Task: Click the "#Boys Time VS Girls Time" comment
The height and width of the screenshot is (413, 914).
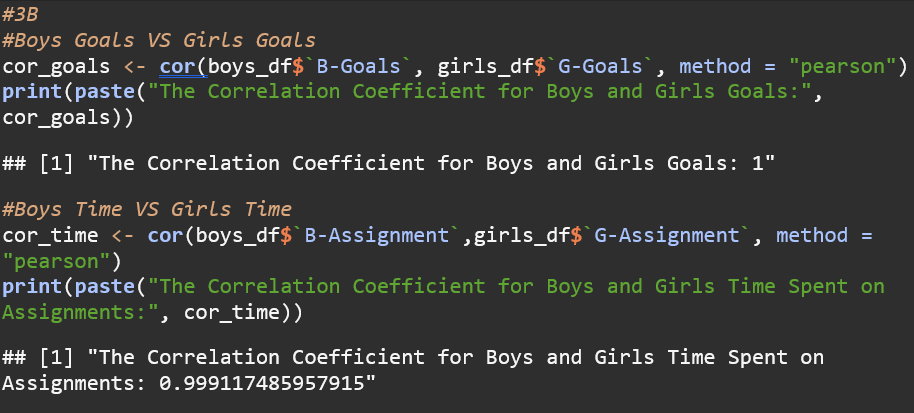Action: pos(146,210)
